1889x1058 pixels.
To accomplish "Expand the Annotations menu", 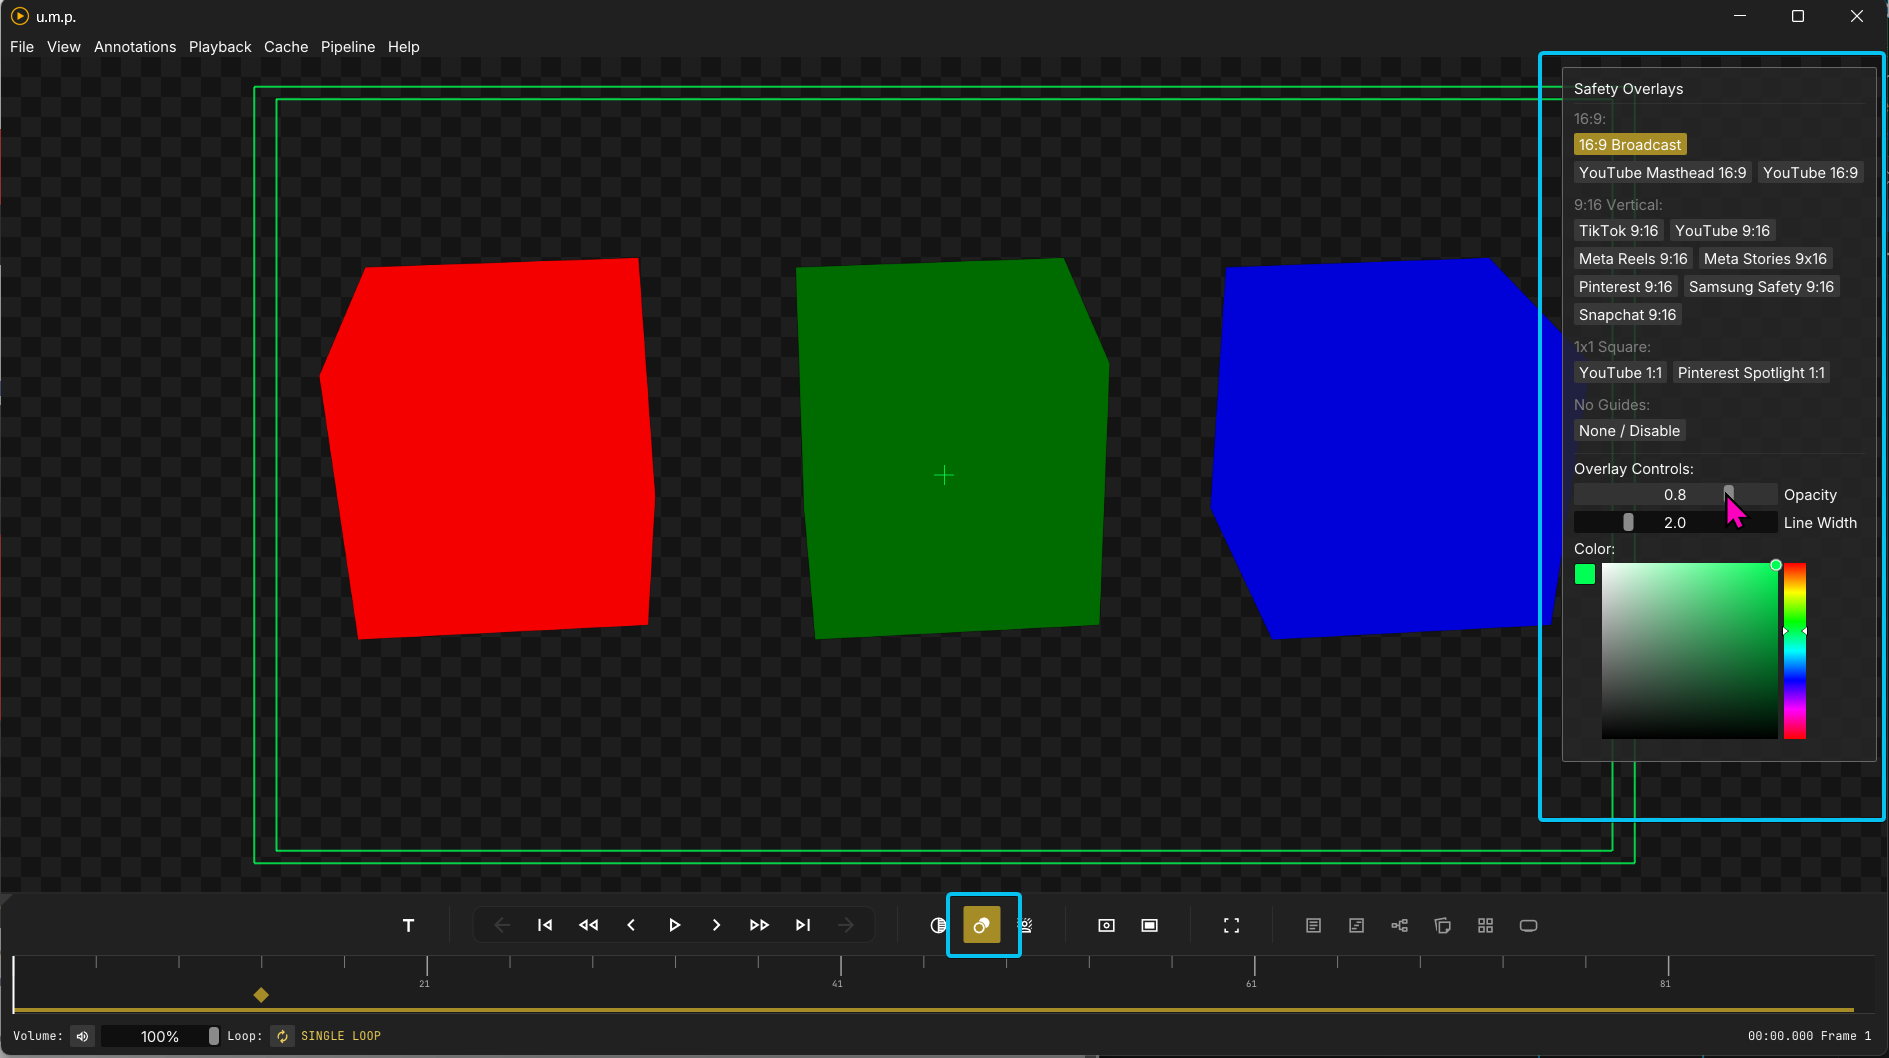I will (x=135, y=47).
